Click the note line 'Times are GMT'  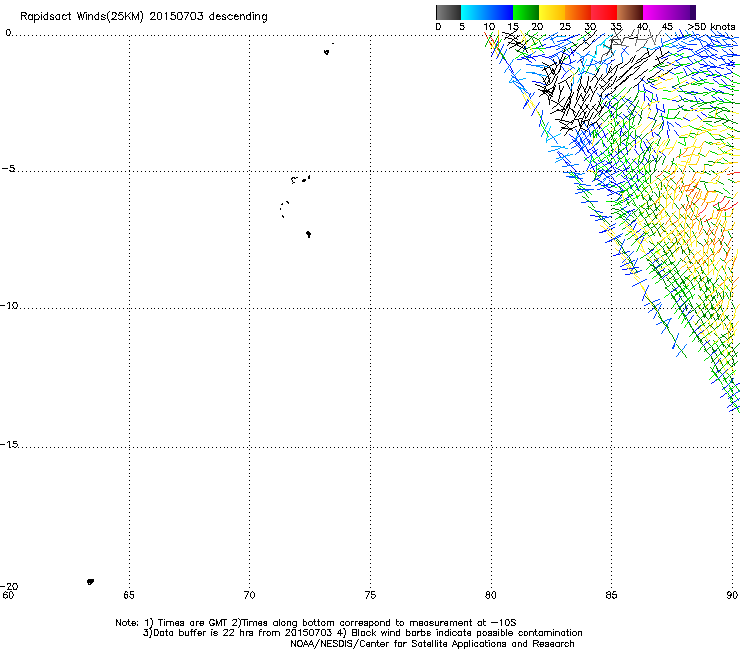tap(316, 623)
